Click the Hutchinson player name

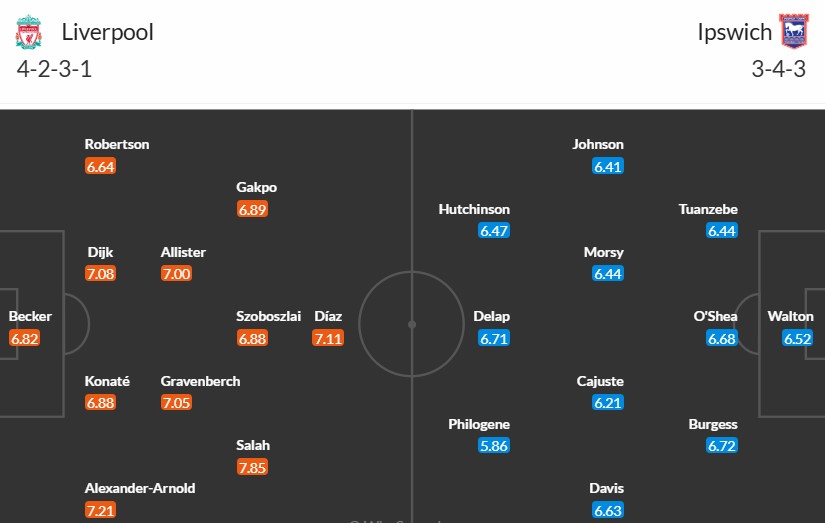pyautogui.click(x=474, y=209)
